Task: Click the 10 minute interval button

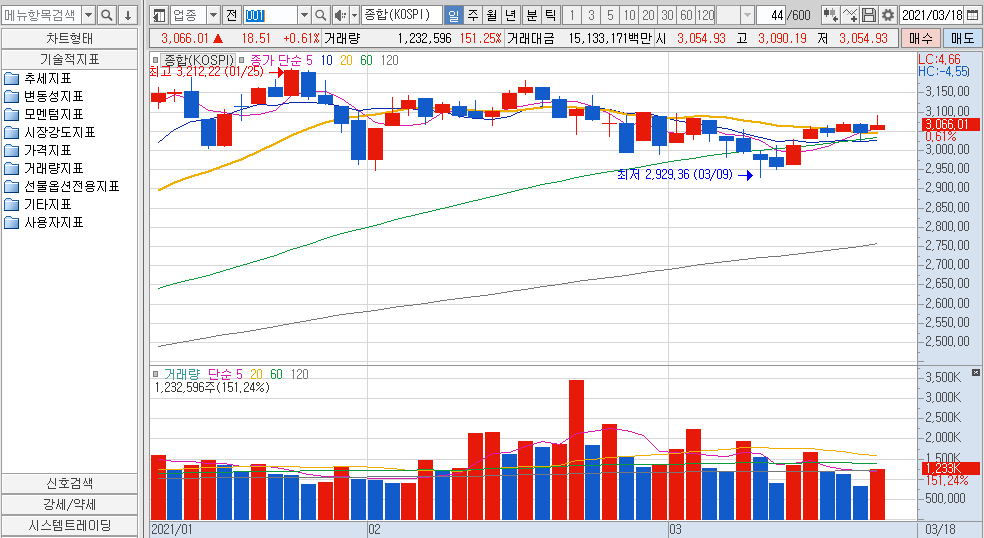Action: [x=629, y=15]
